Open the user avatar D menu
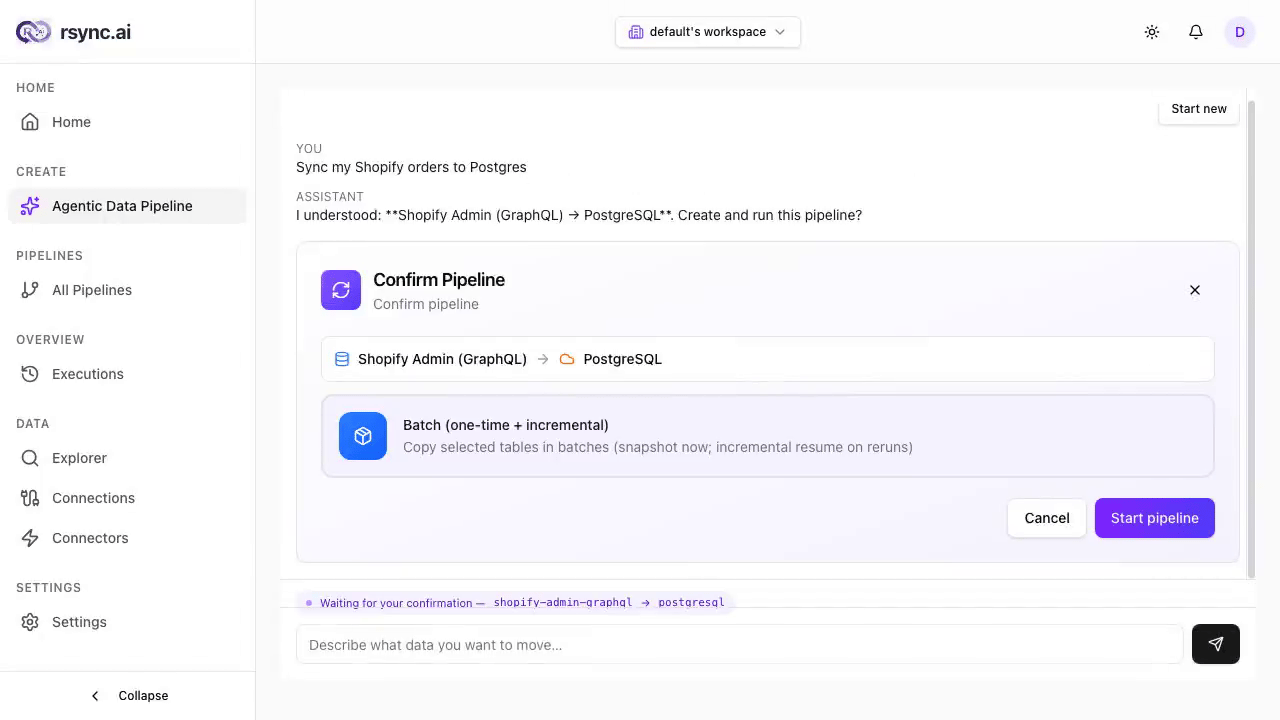The image size is (1280, 720). (x=1240, y=32)
